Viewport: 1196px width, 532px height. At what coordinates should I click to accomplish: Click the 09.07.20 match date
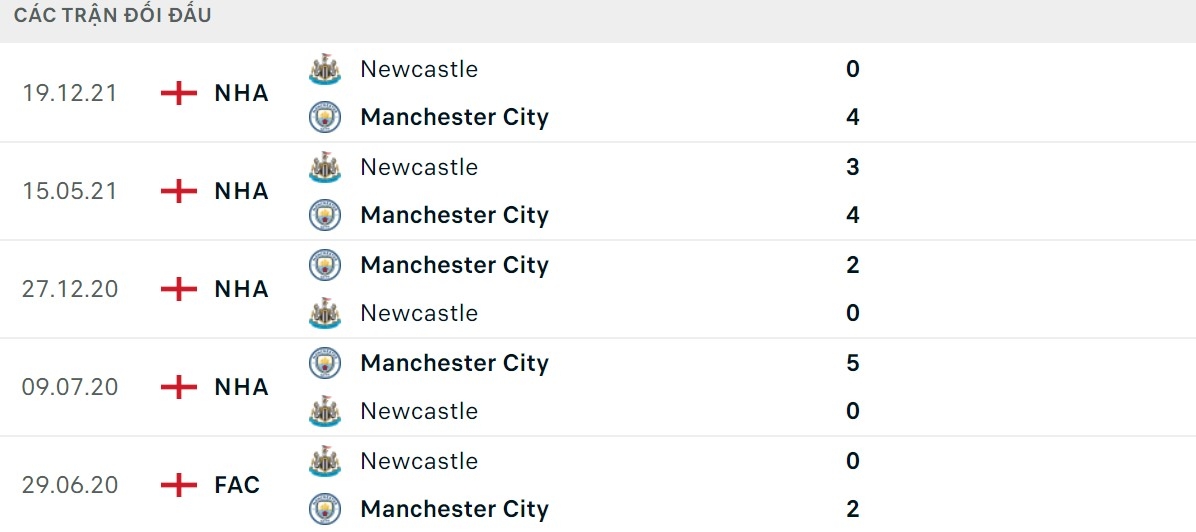tap(70, 387)
